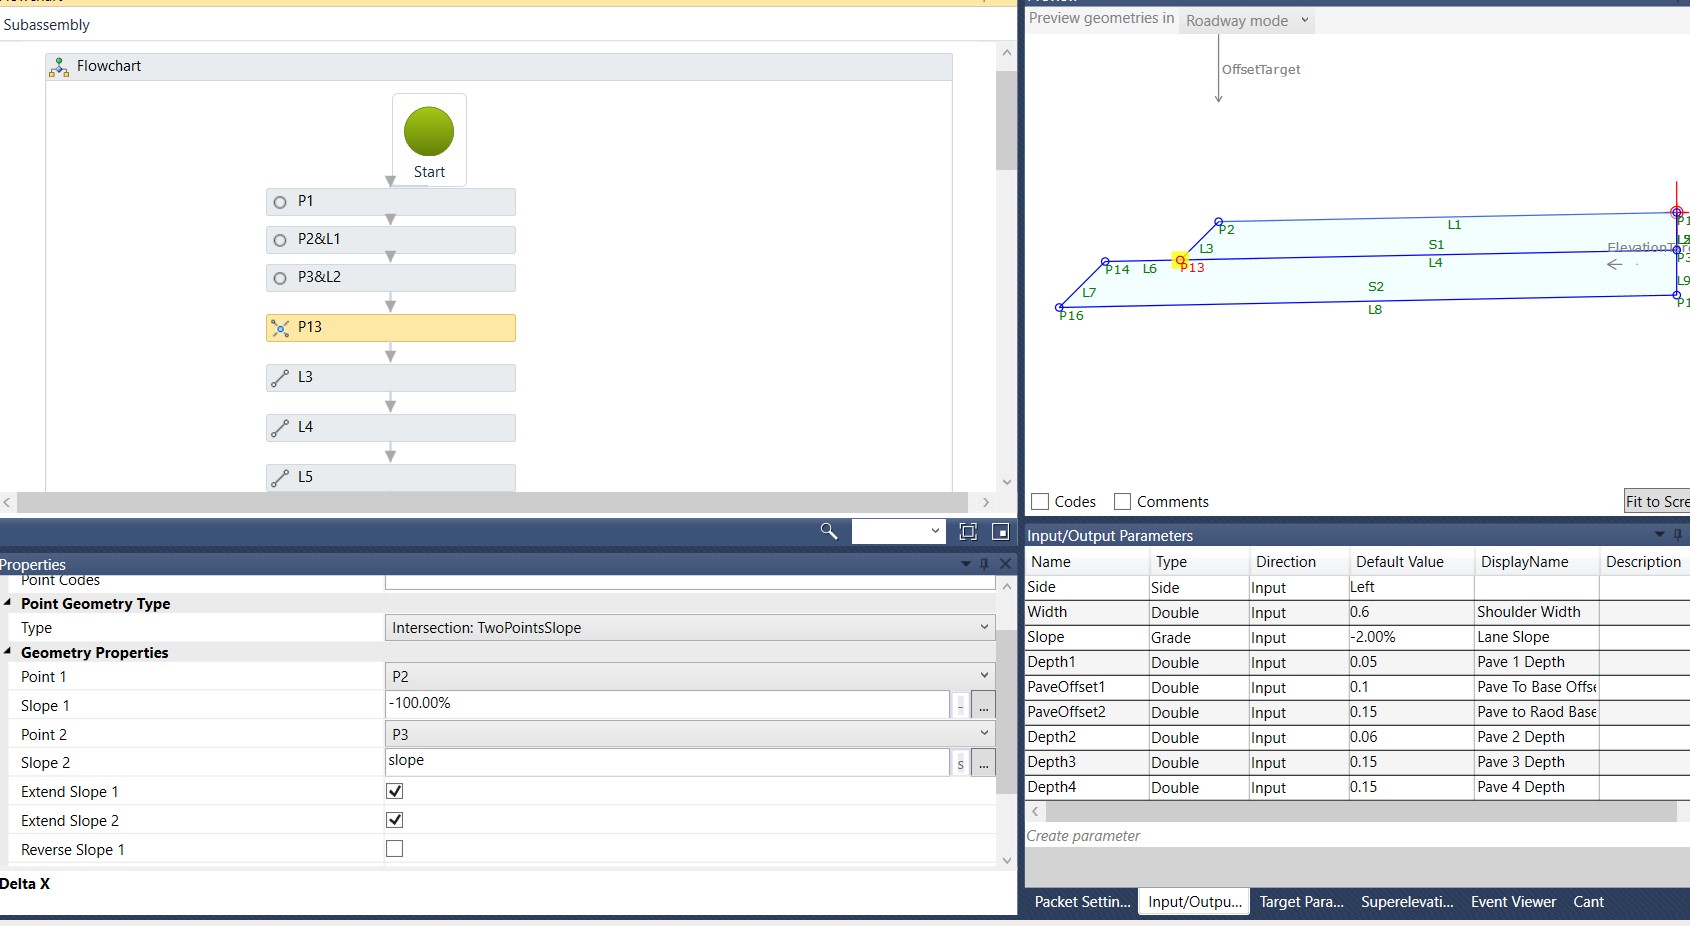Switch to the Target Parameters tab
1690x926 pixels.
pyautogui.click(x=1301, y=901)
